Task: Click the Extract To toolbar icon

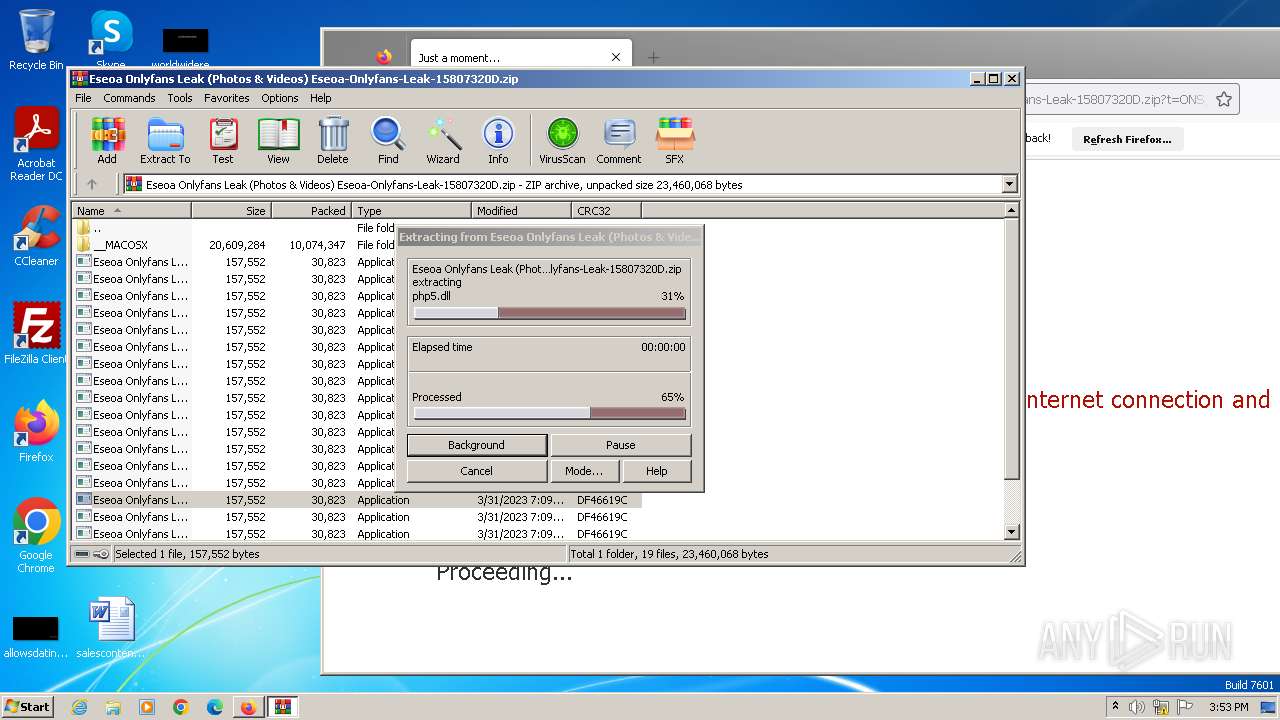Action: (165, 140)
